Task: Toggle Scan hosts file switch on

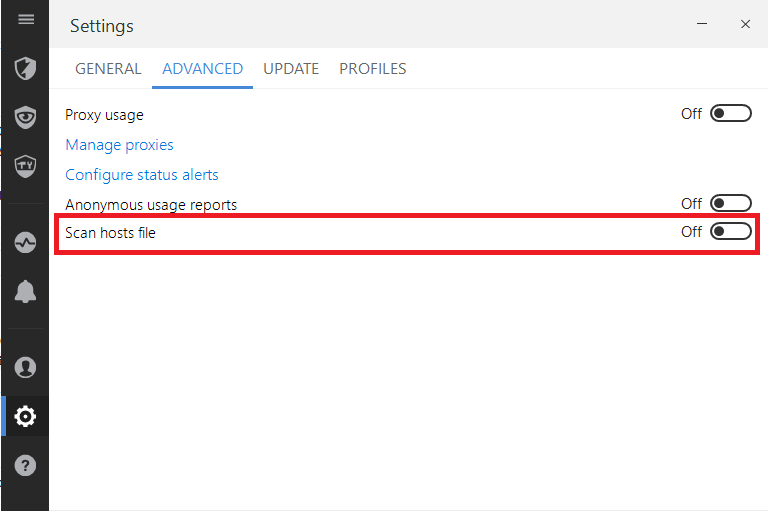Action: [730, 232]
